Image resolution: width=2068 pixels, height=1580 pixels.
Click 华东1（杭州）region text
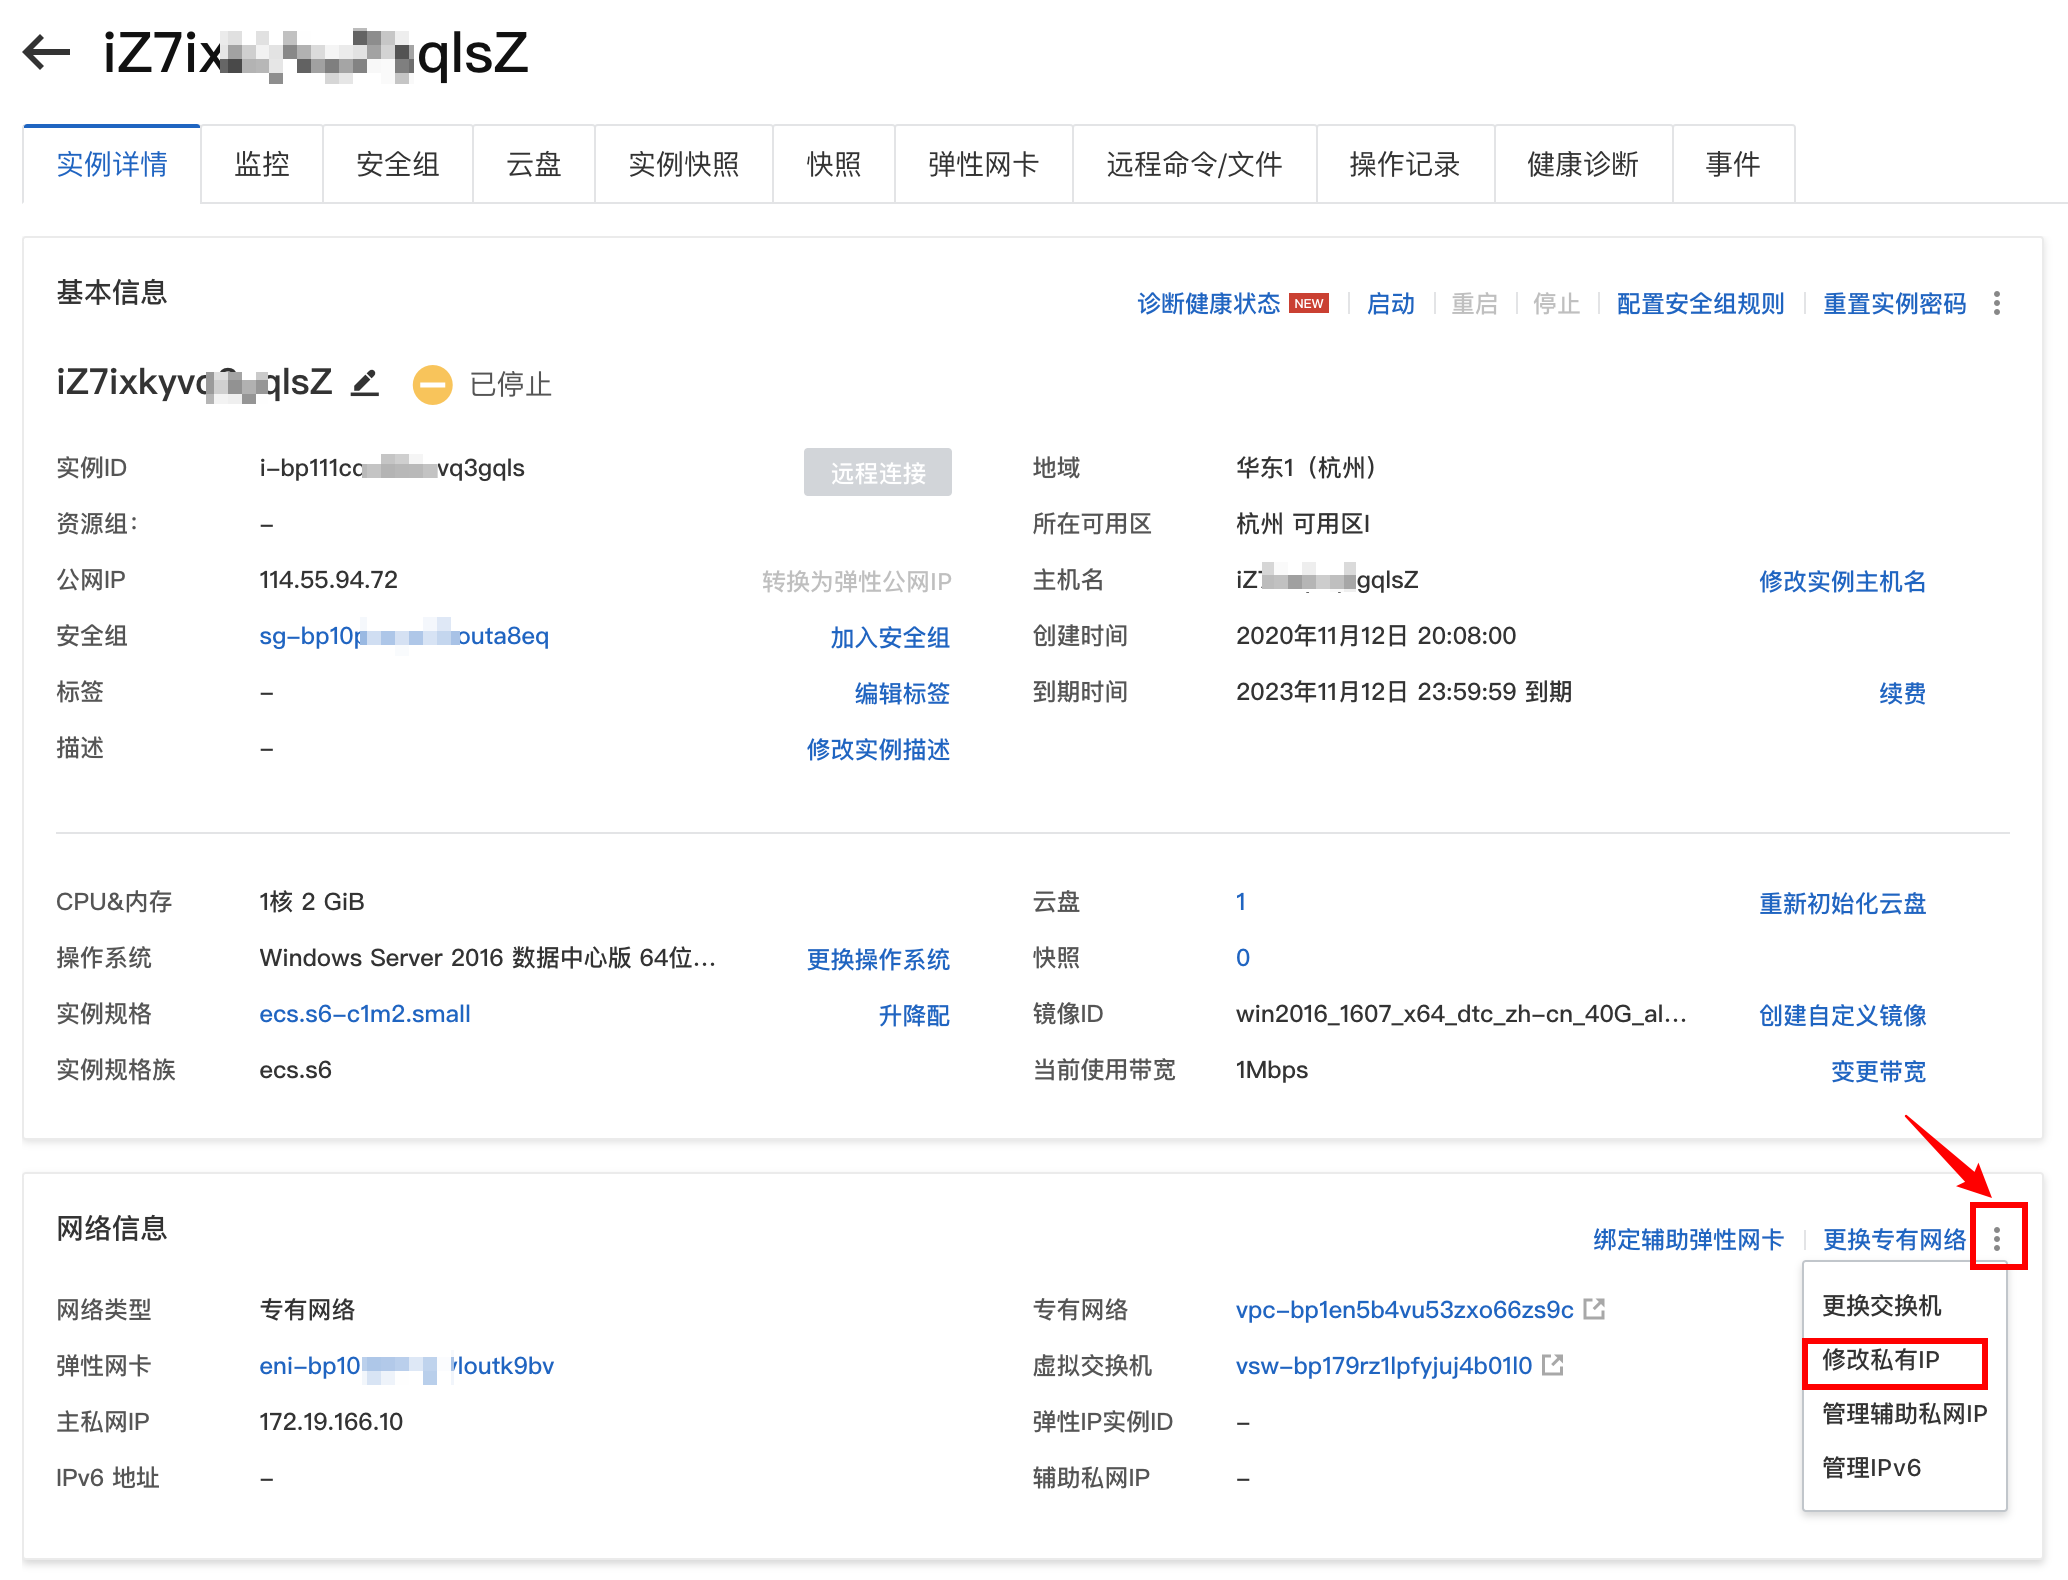coord(1307,468)
